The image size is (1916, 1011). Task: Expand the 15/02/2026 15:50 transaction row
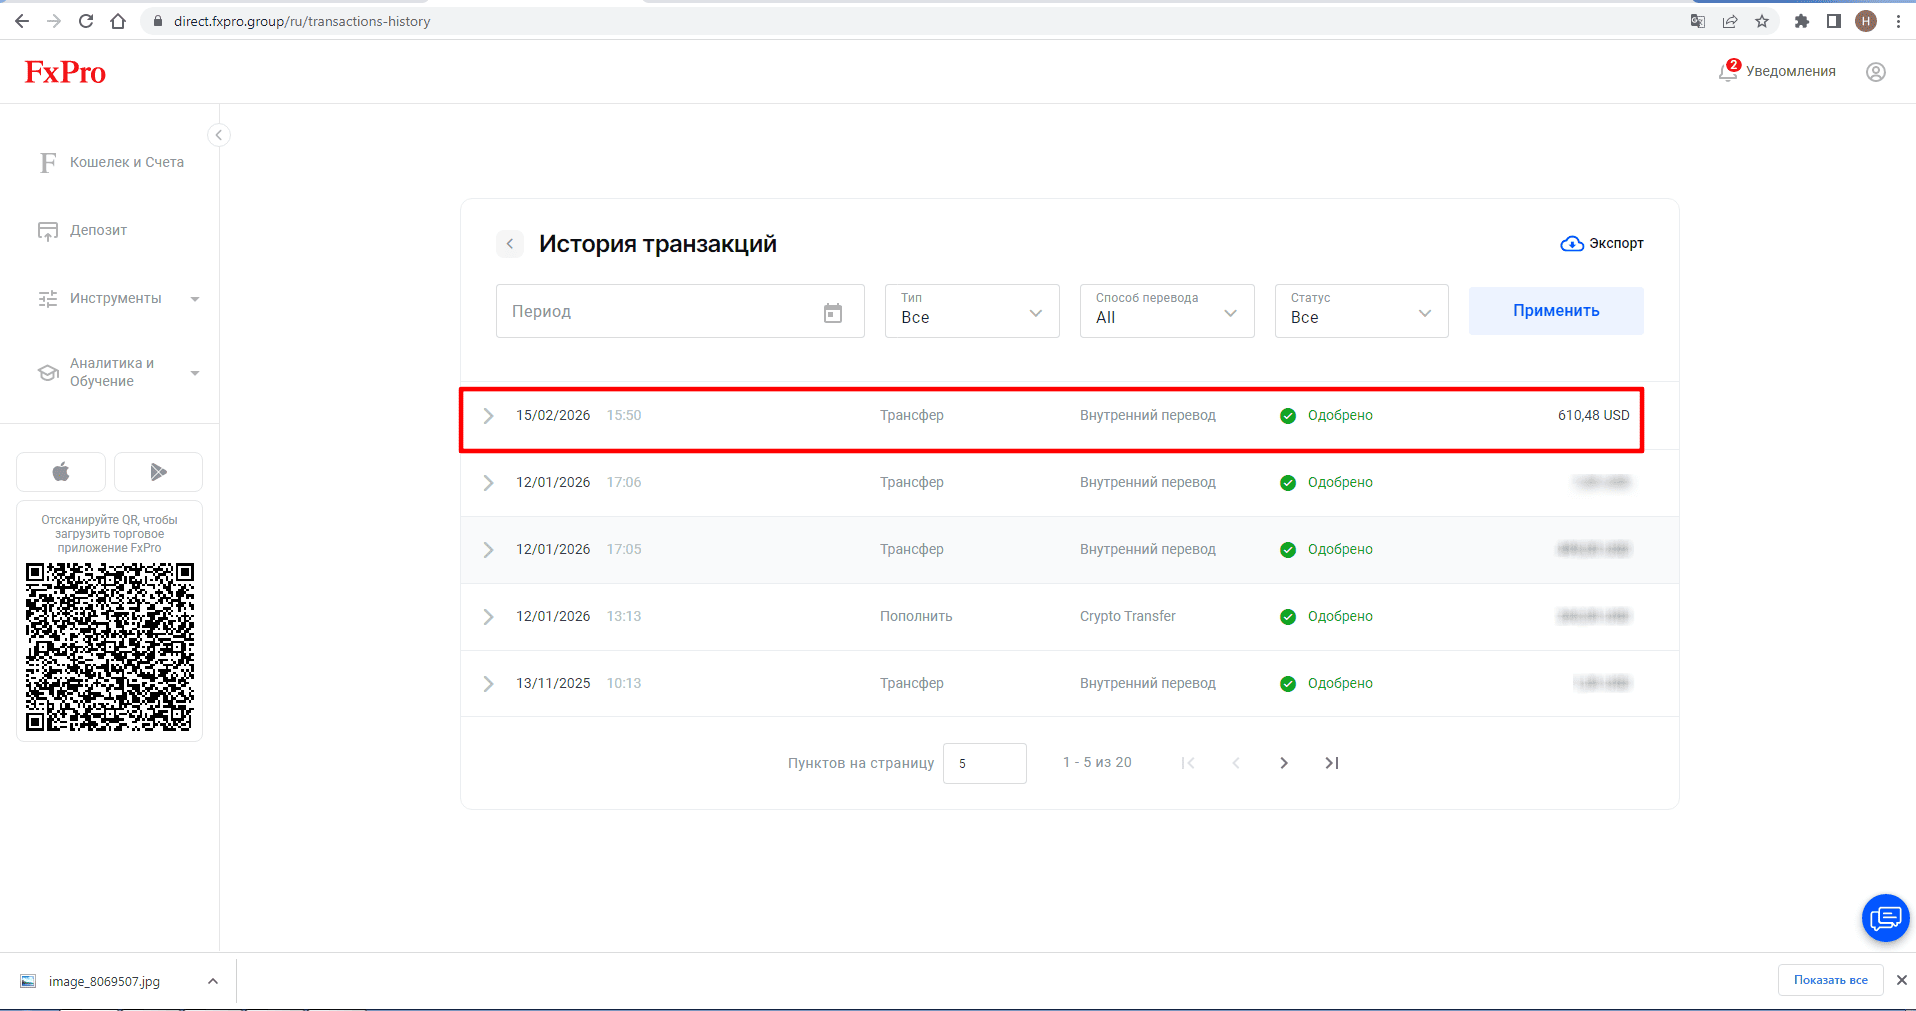(1051, 416)
